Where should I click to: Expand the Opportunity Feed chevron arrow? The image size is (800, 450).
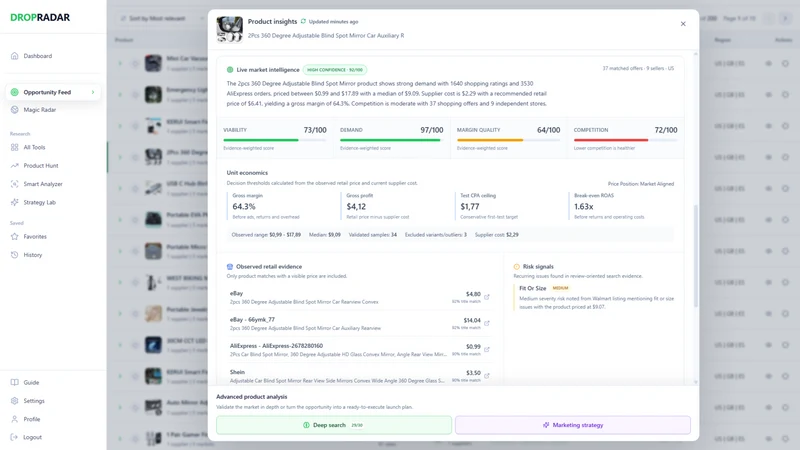click(93, 92)
